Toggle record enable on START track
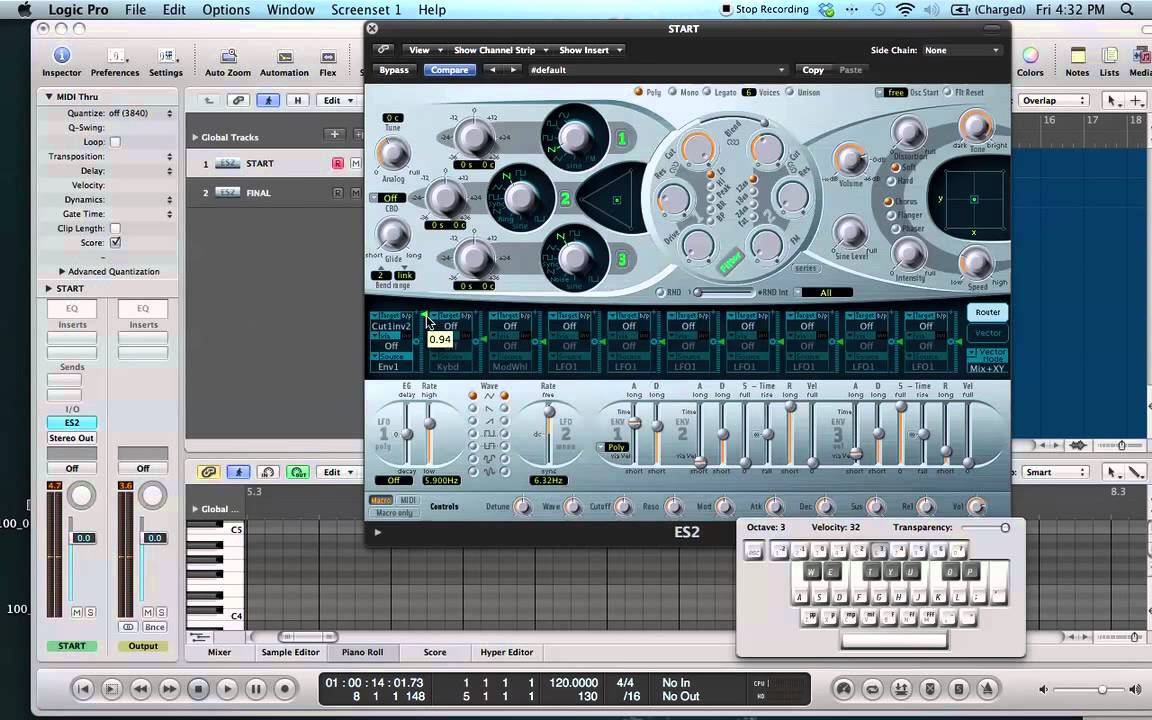This screenshot has width=1152, height=720. click(337, 163)
